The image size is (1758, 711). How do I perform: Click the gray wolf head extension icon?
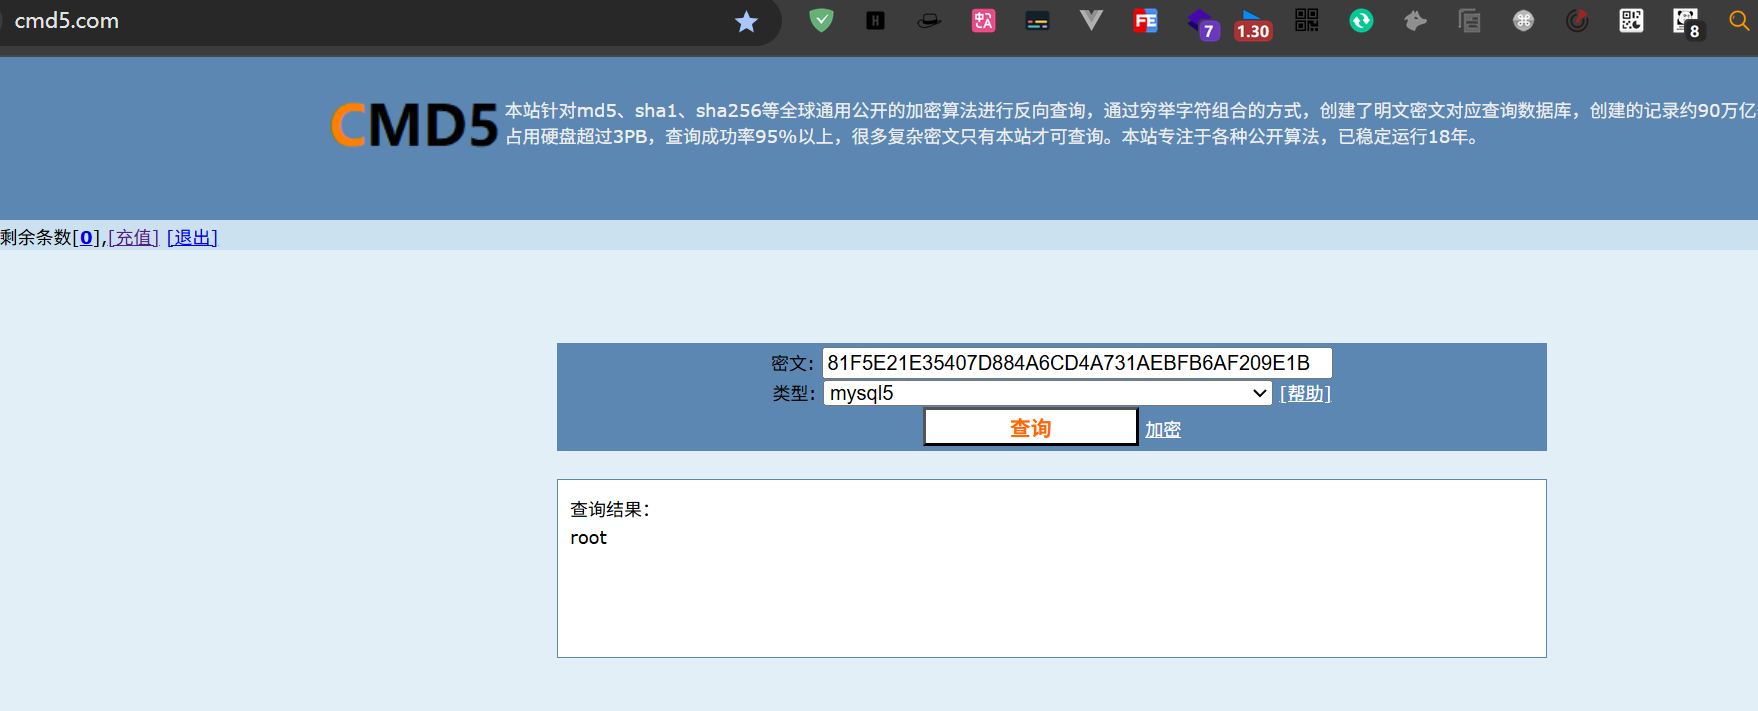(1415, 20)
